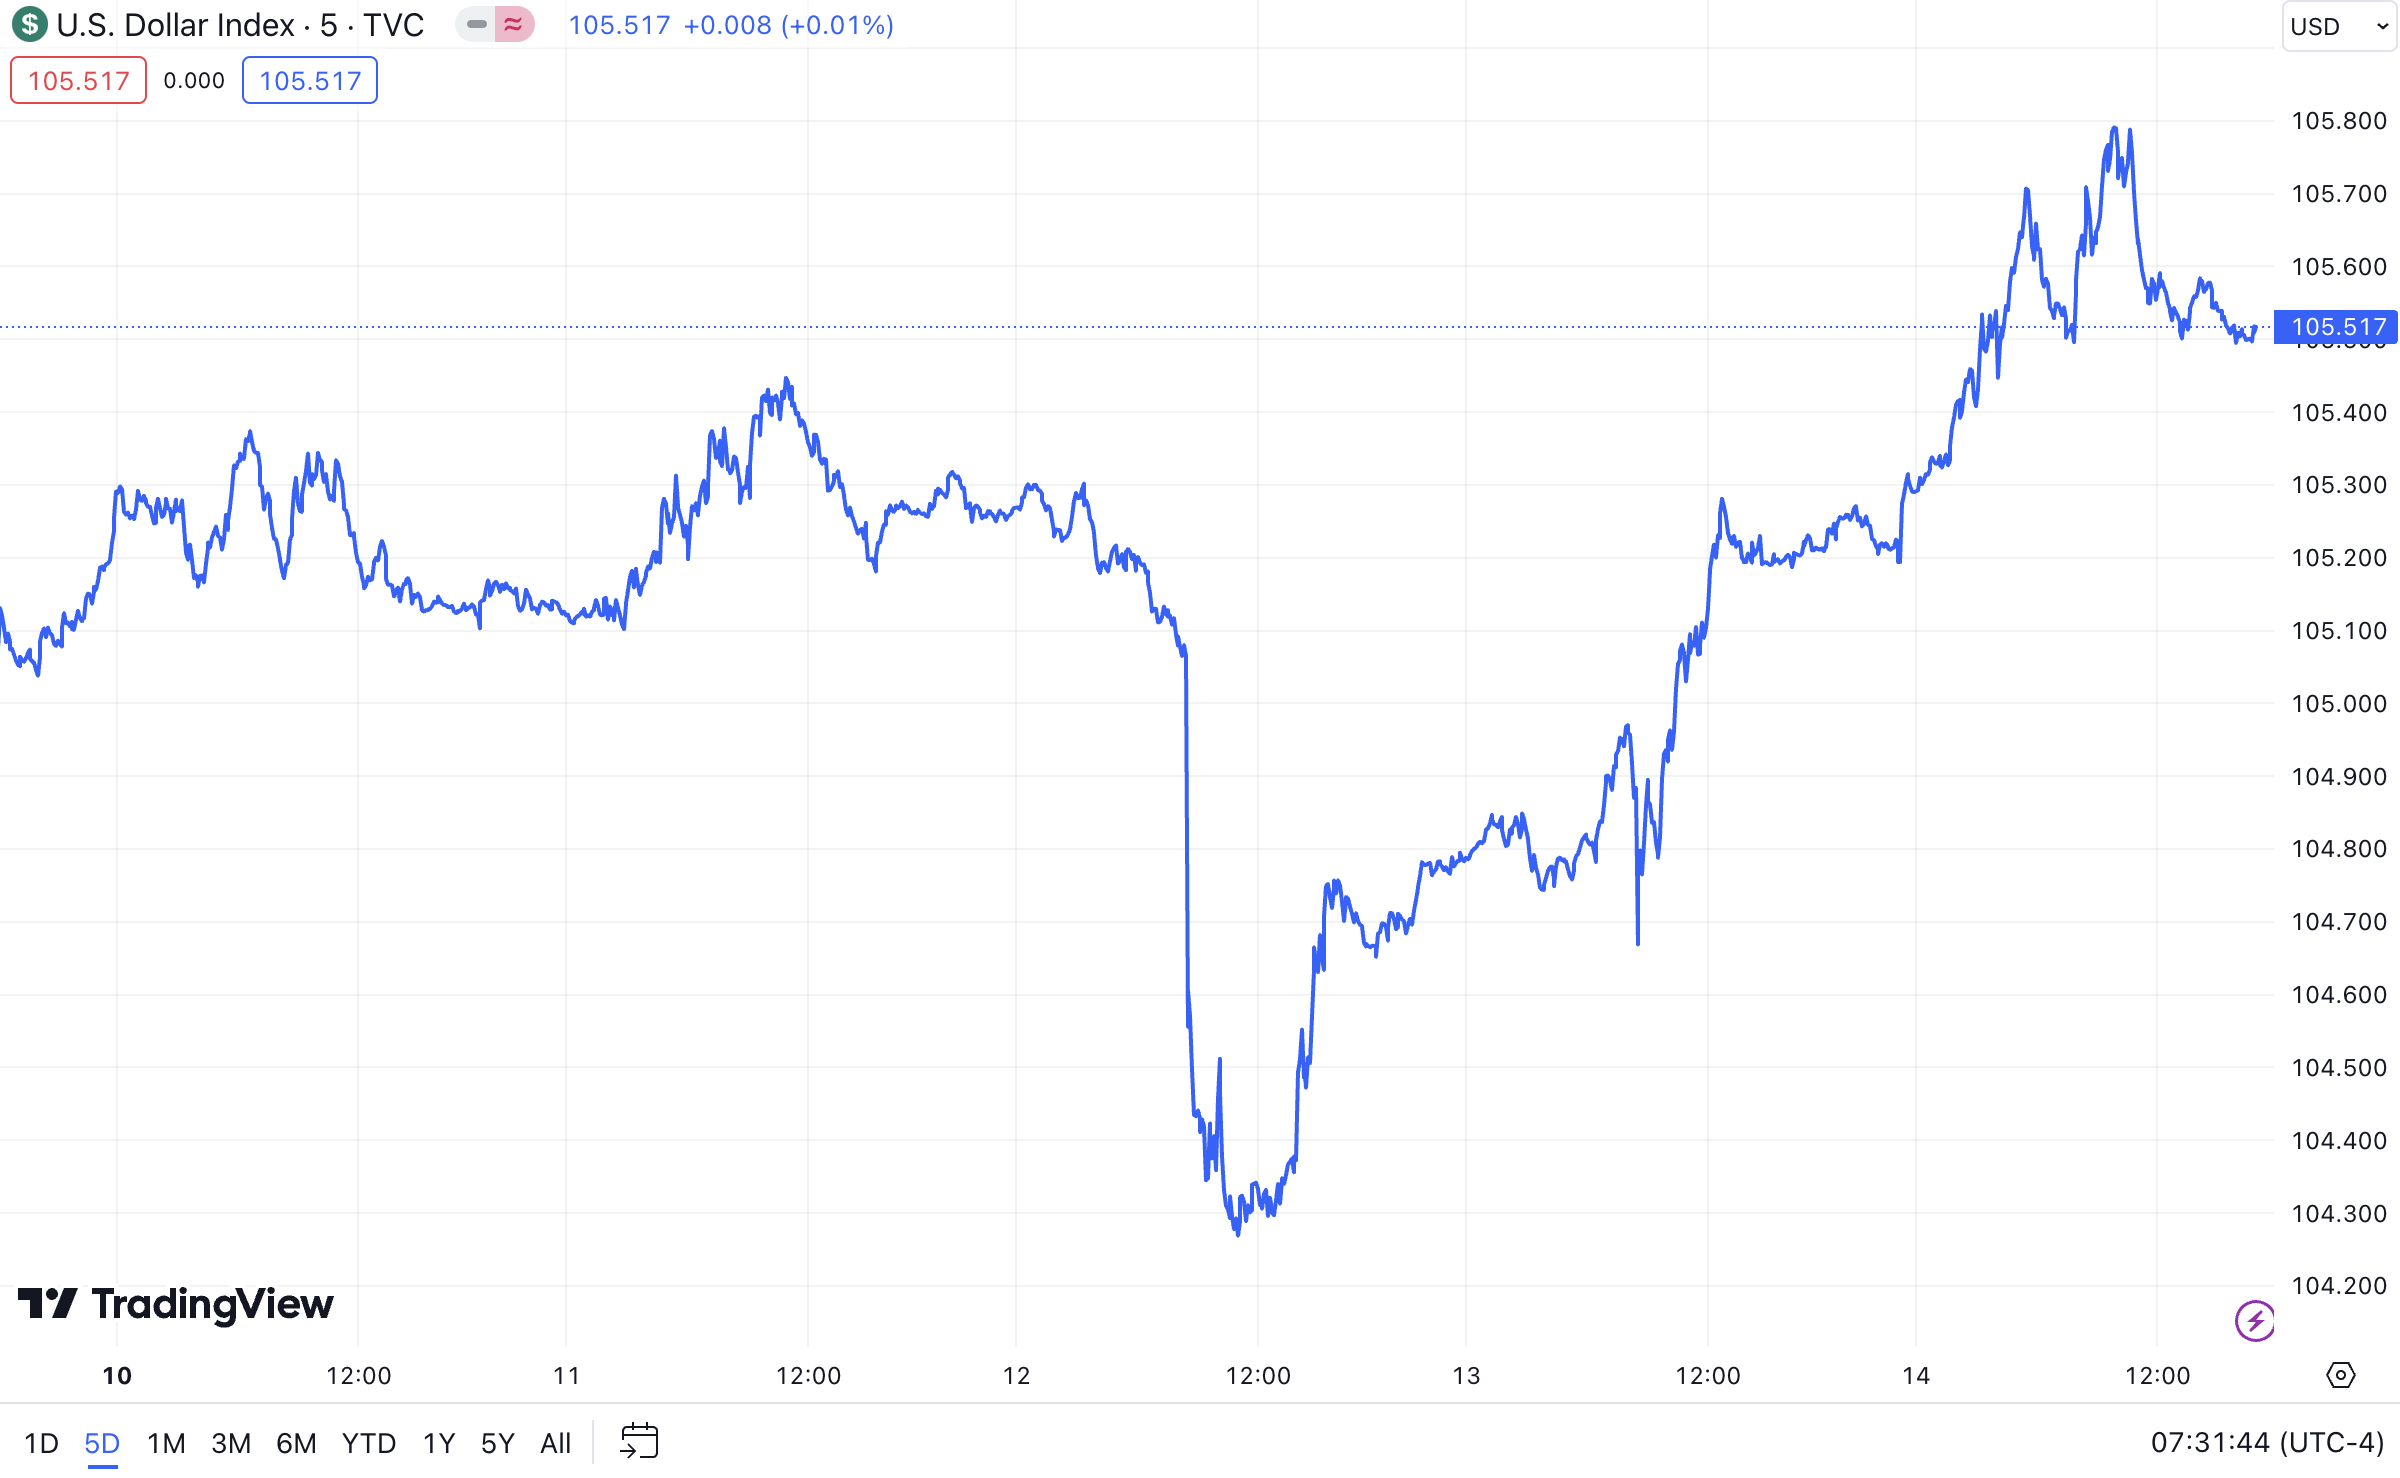The width and height of the screenshot is (2400, 1478).
Task: Click the red 105.517 sell price button
Action: [x=78, y=80]
